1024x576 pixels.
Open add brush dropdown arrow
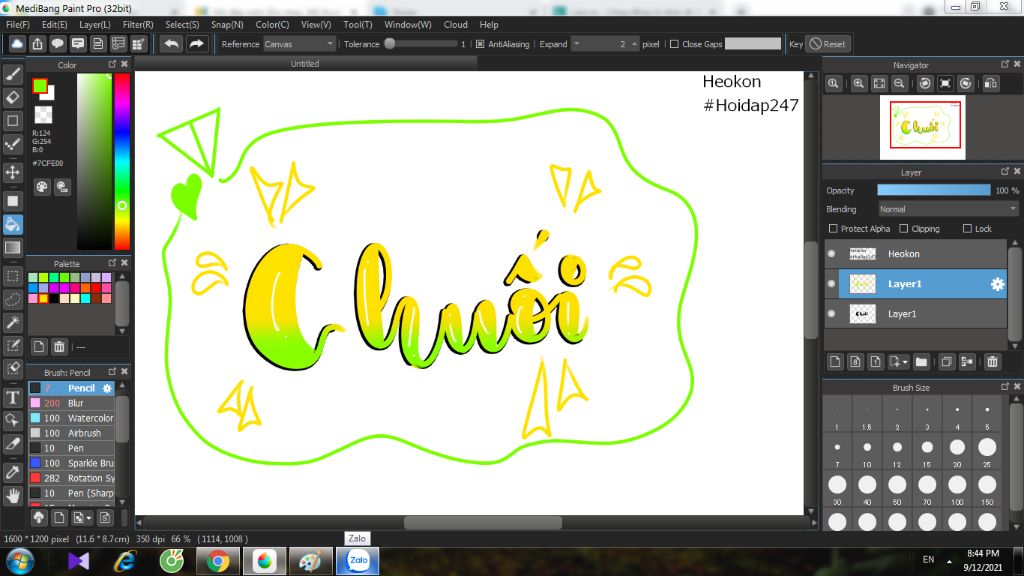pos(82,518)
